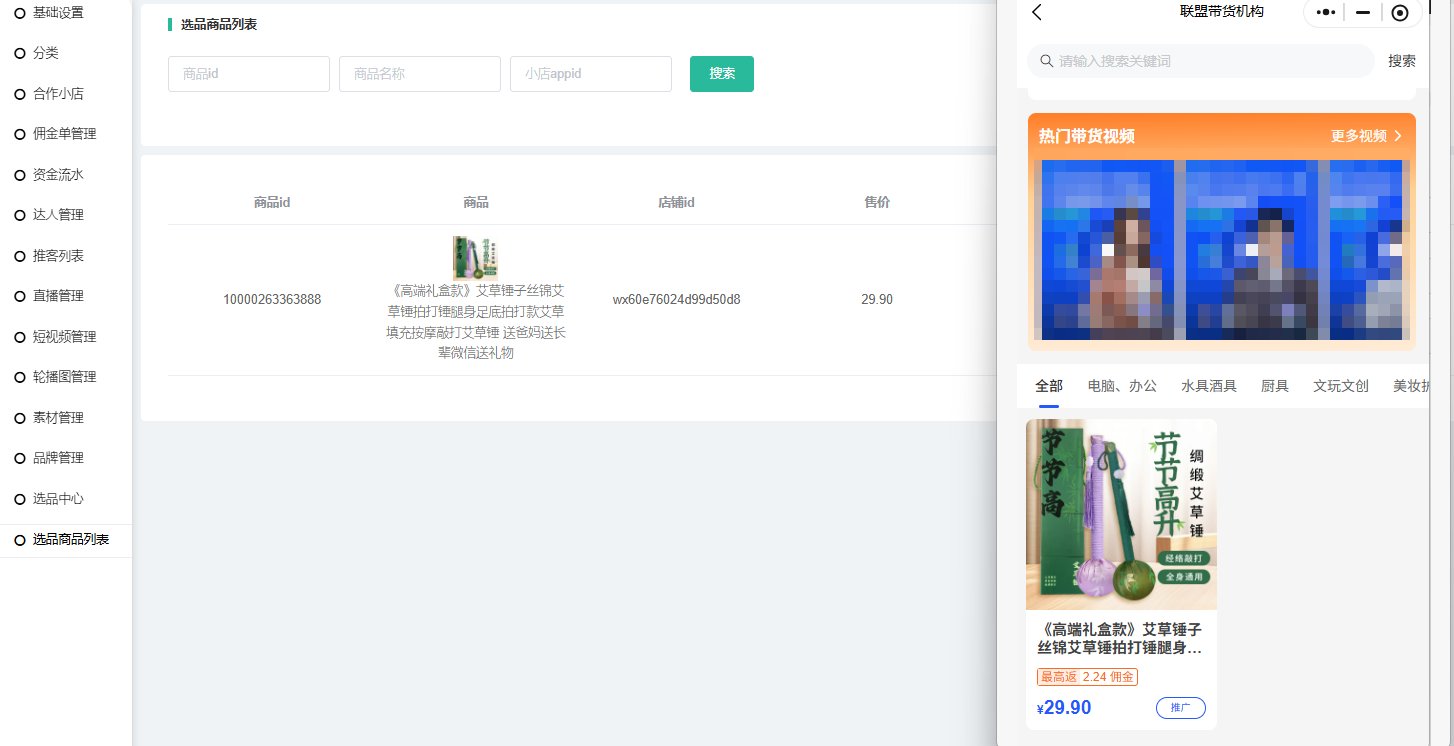Focus the 商品名称 search field
1454x746 pixels.
(x=420, y=74)
